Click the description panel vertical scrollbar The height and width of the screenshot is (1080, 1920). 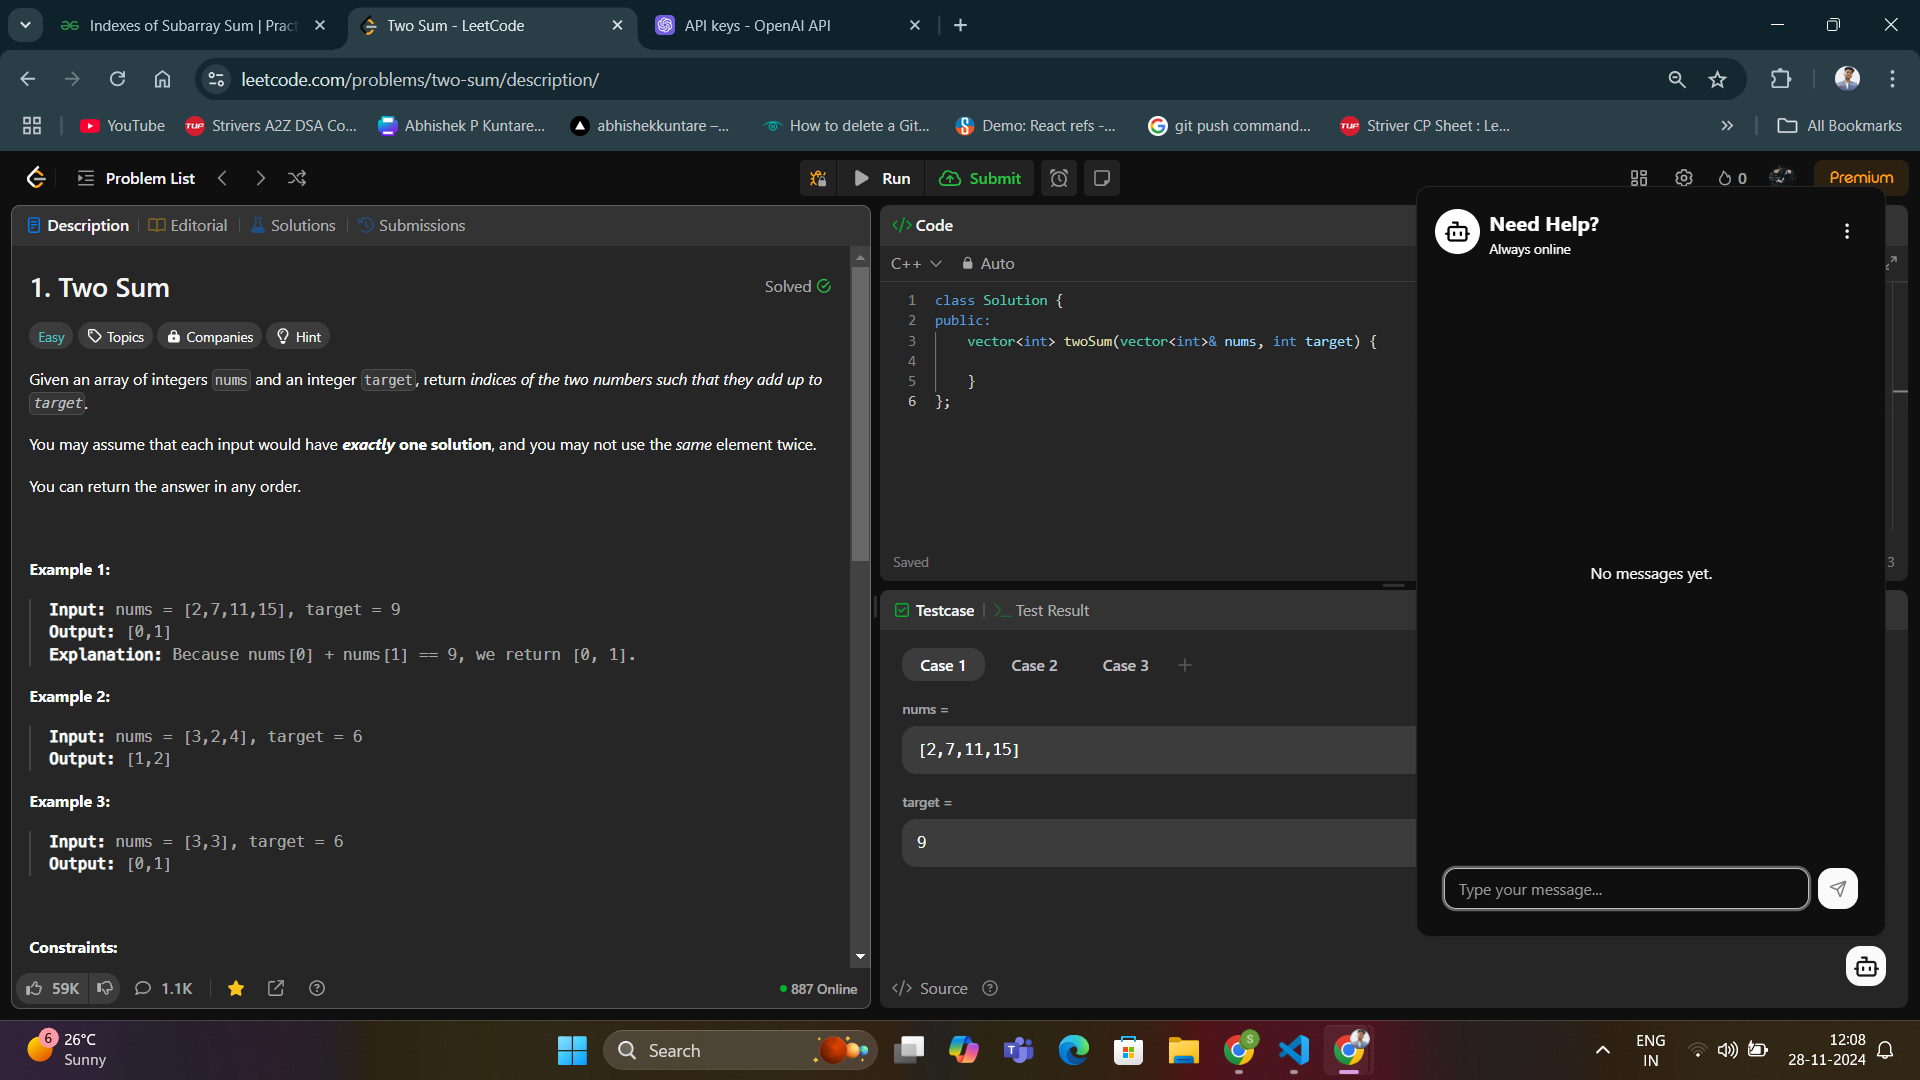[x=860, y=410]
